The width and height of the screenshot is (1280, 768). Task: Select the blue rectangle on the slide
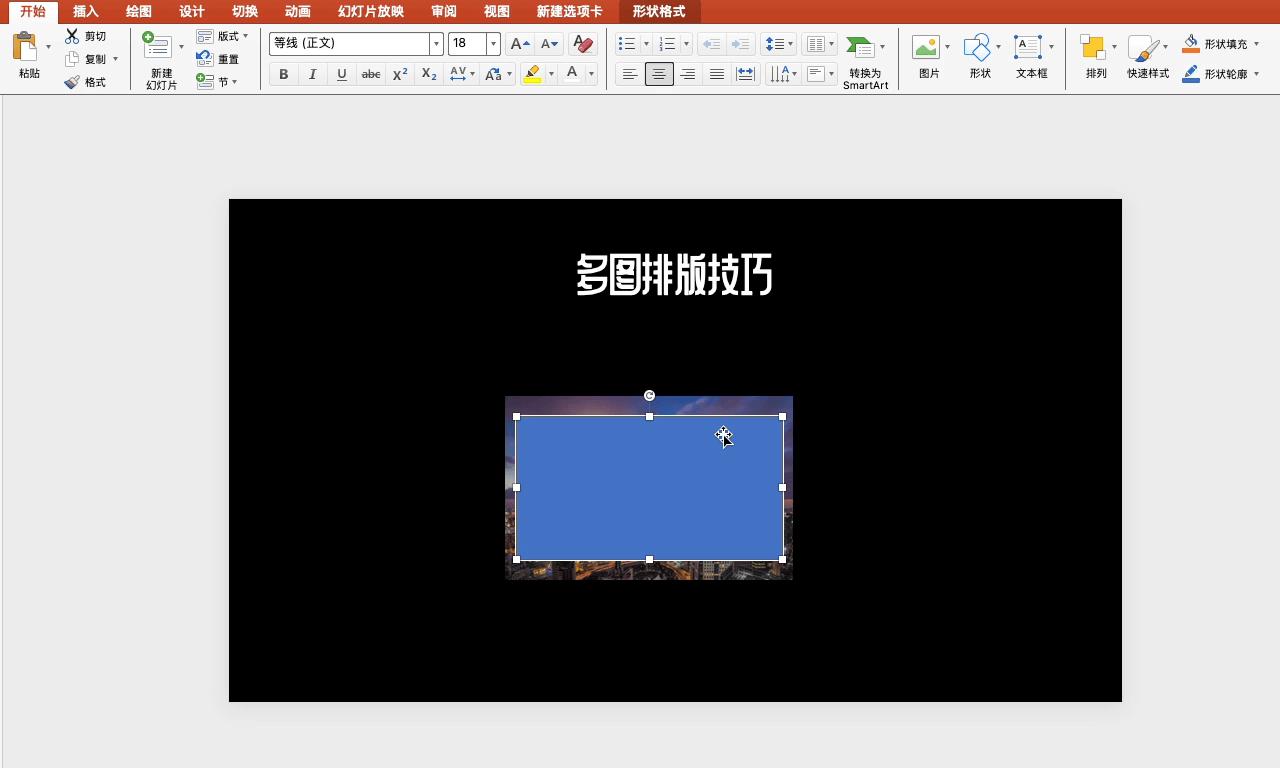tap(650, 487)
